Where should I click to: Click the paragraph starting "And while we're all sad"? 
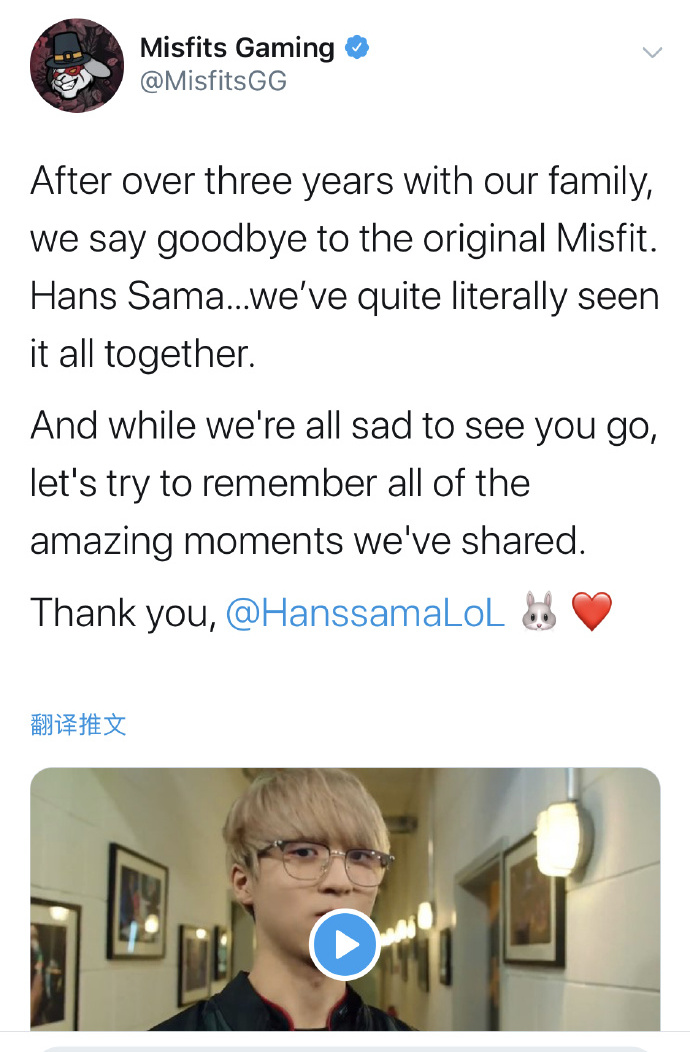(344, 483)
